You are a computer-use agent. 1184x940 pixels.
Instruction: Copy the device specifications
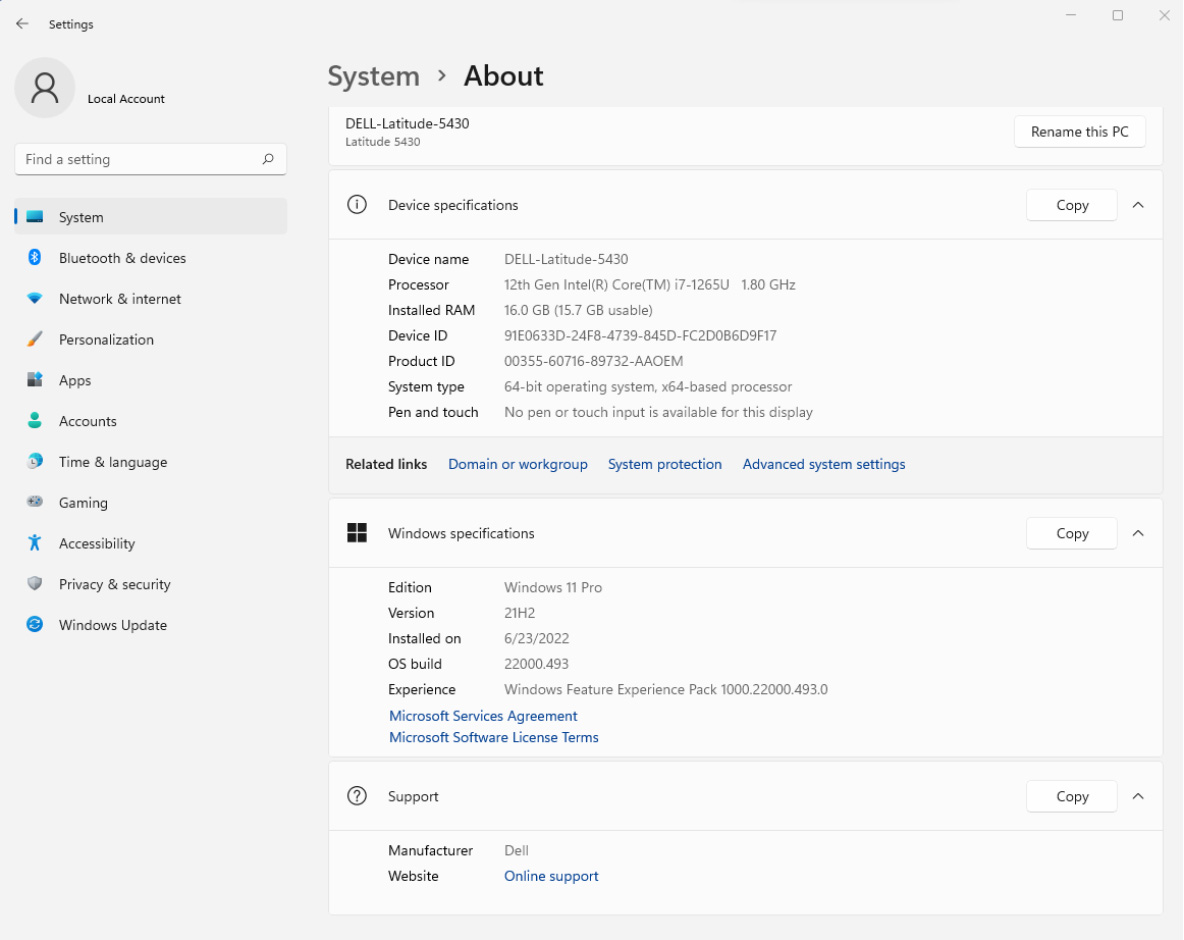(1071, 205)
